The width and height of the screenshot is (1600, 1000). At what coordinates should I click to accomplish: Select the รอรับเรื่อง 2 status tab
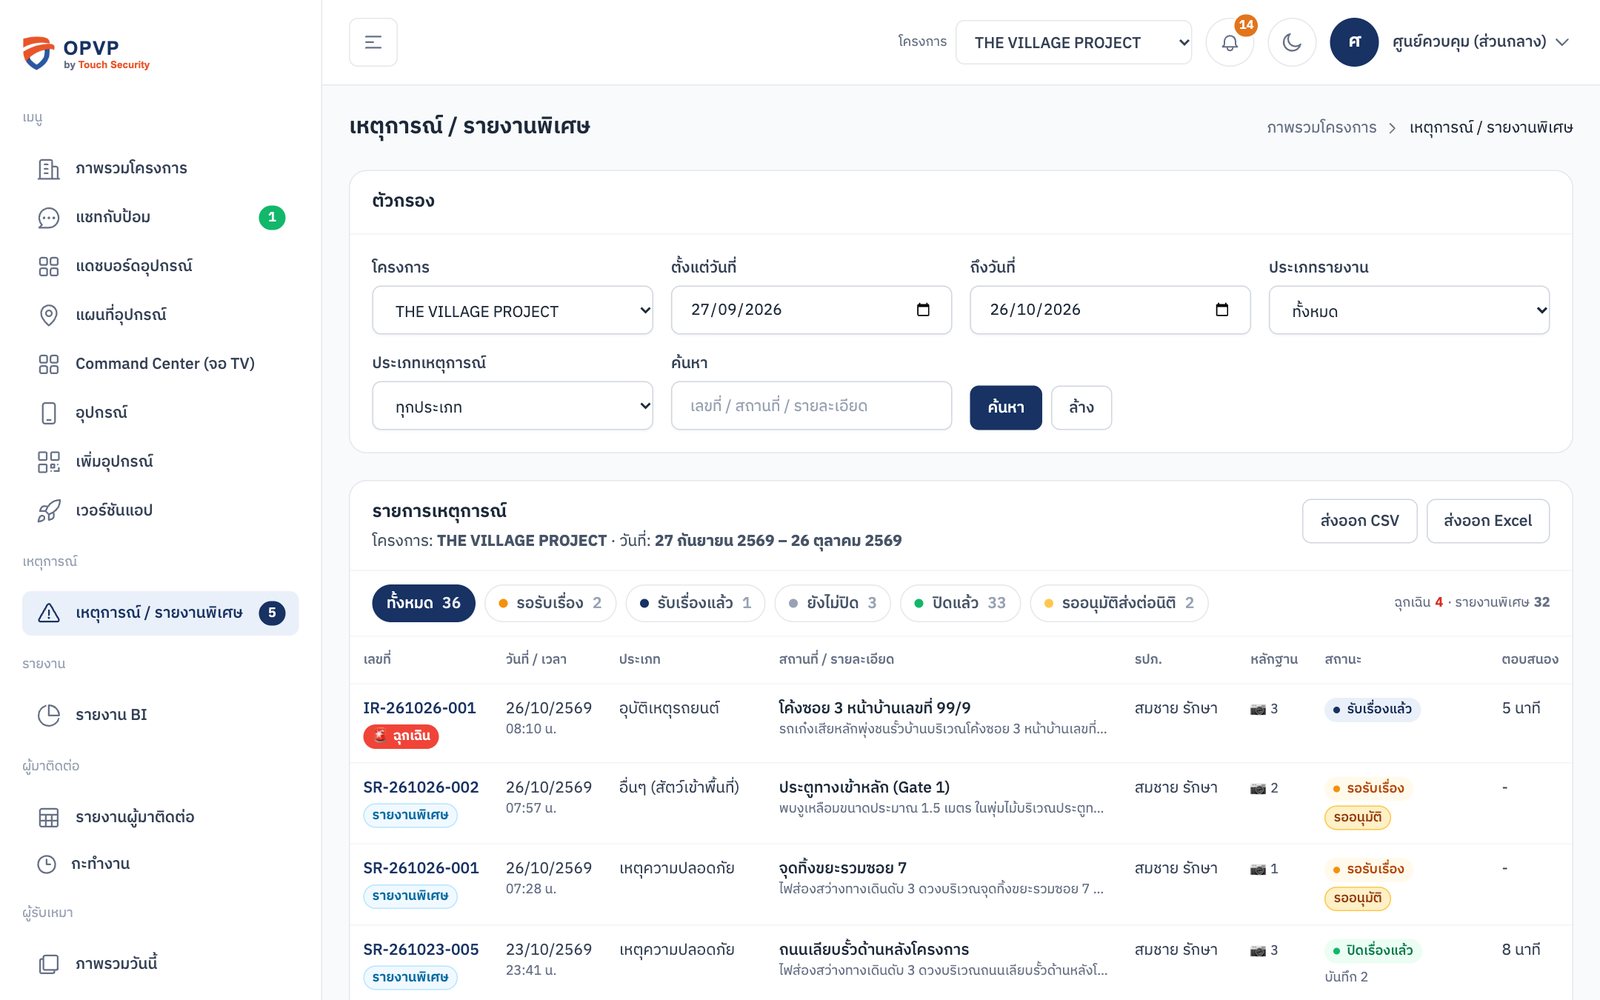550,603
